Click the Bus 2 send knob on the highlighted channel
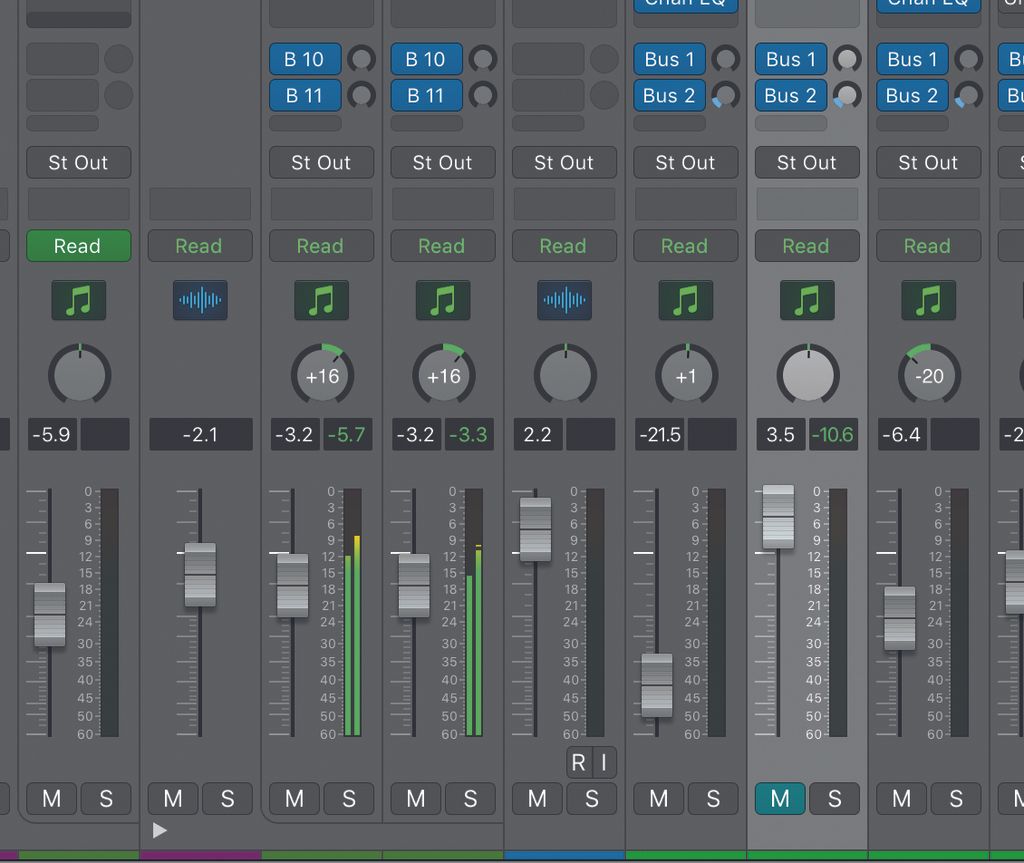This screenshot has height=863, width=1024. tap(848, 96)
